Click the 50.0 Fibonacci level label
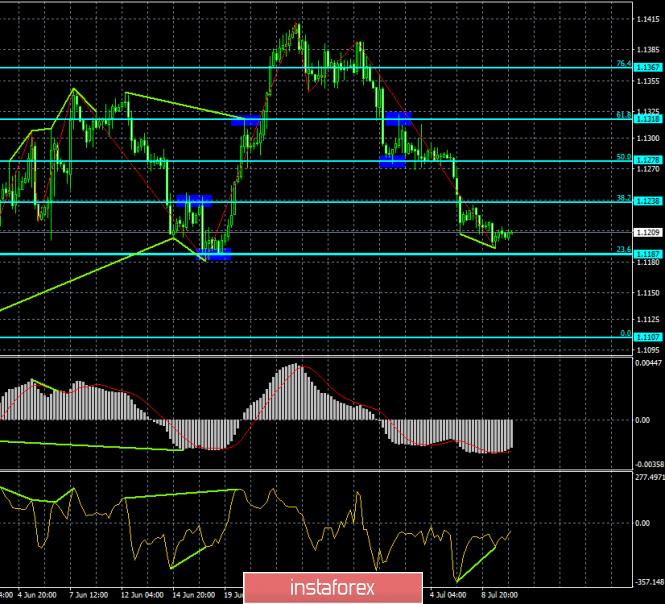665x604 pixels. tap(623, 156)
